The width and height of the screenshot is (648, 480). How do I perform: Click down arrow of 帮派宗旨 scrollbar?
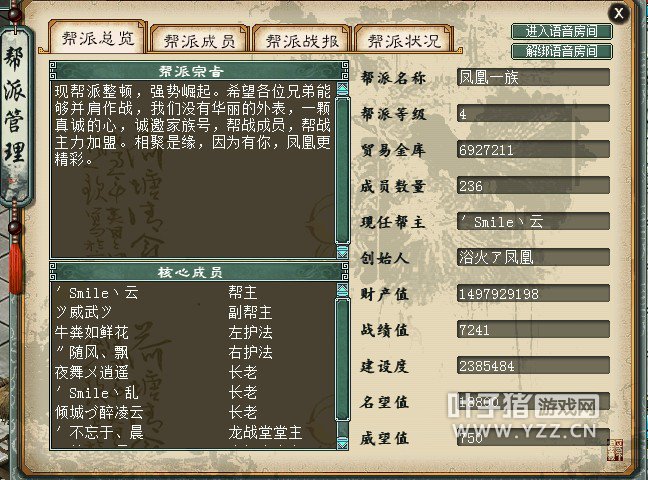point(342,252)
